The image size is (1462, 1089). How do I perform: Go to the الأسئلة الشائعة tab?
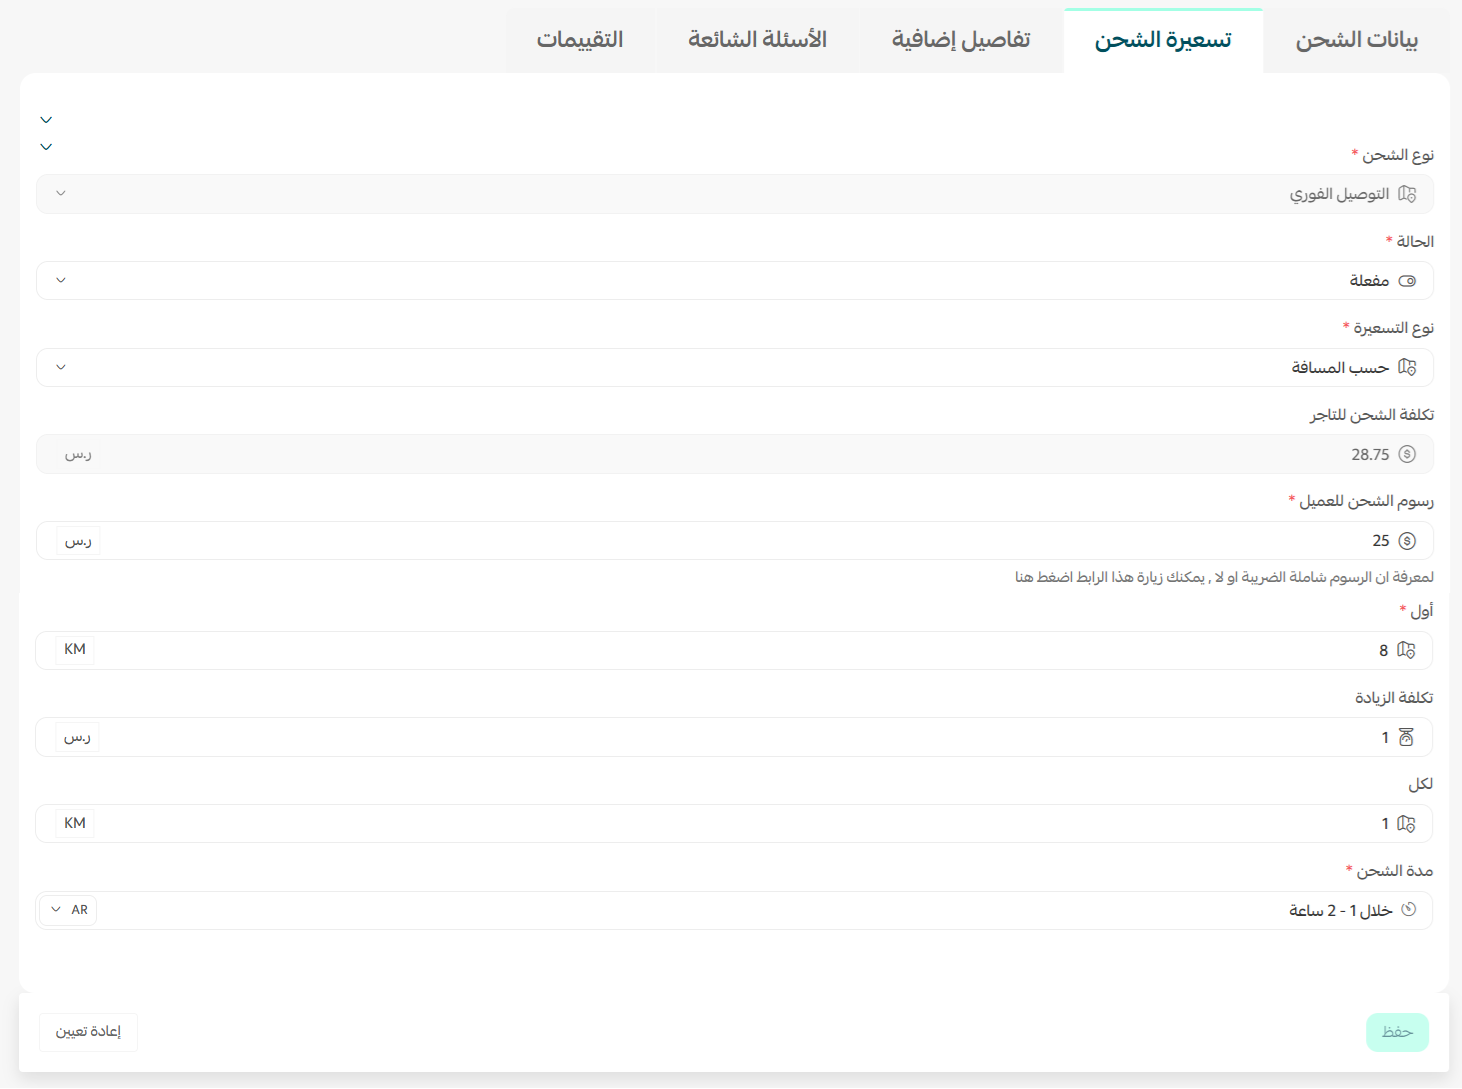[757, 40]
